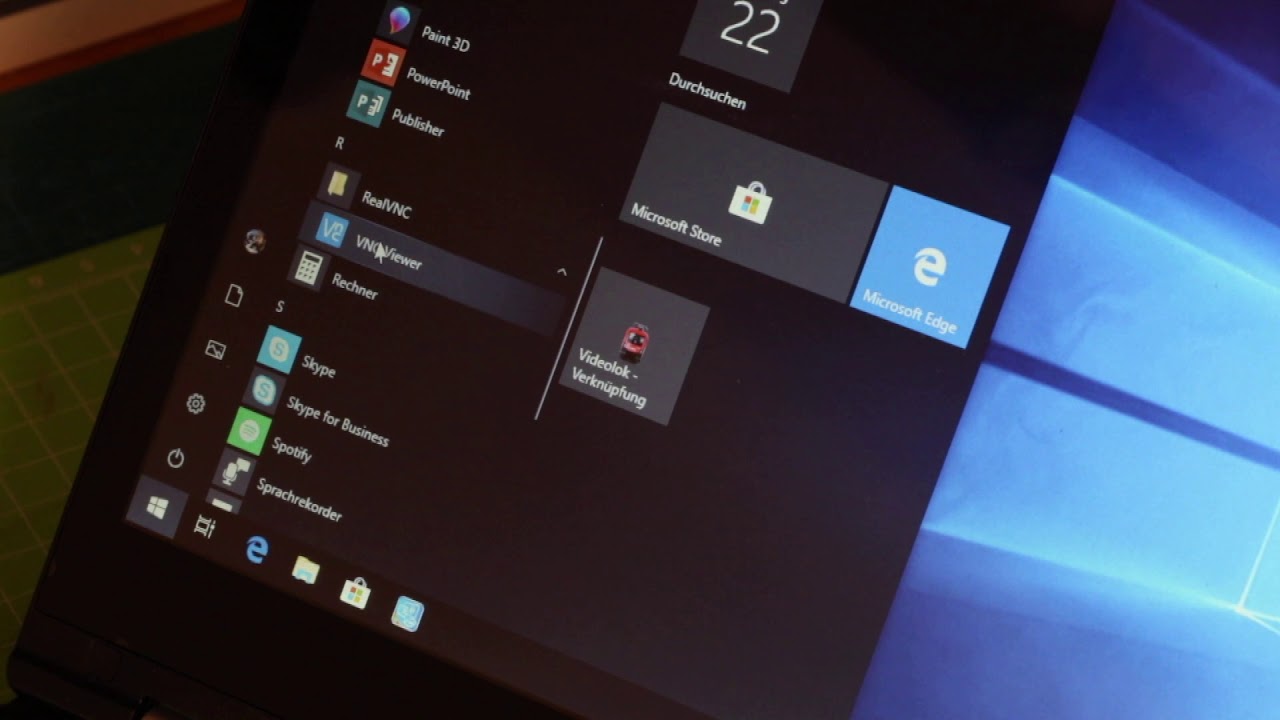Viewport: 1280px width, 720px height.
Task: Open the Publisher app icon
Action: 367,103
